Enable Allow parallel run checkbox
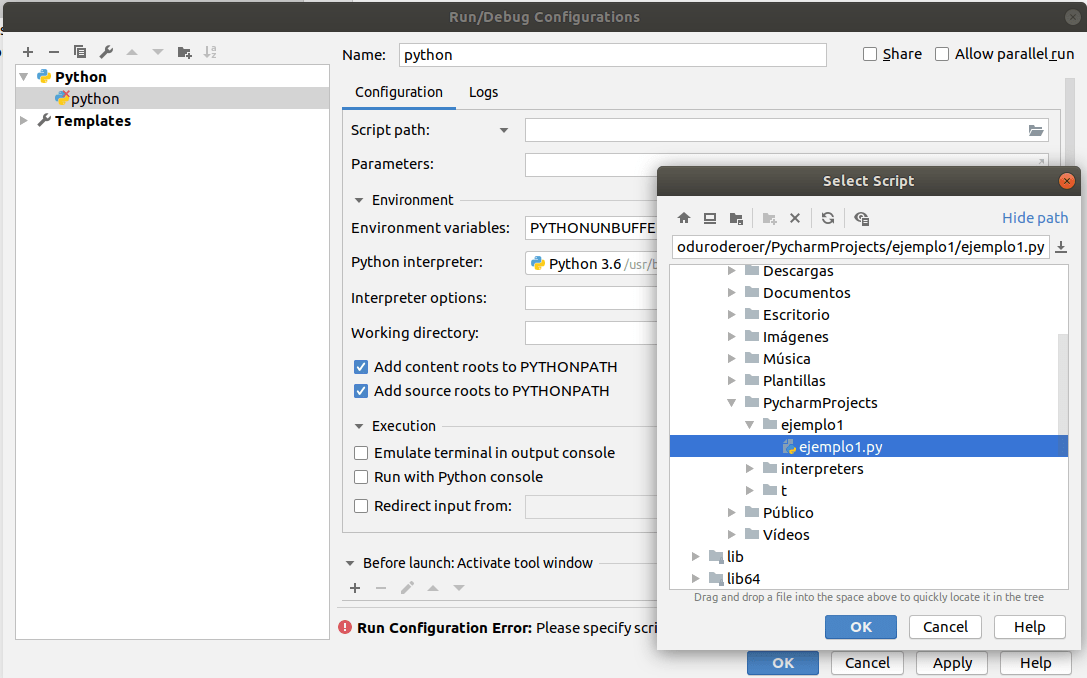Viewport: 1087px width, 678px height. (942, 54)
